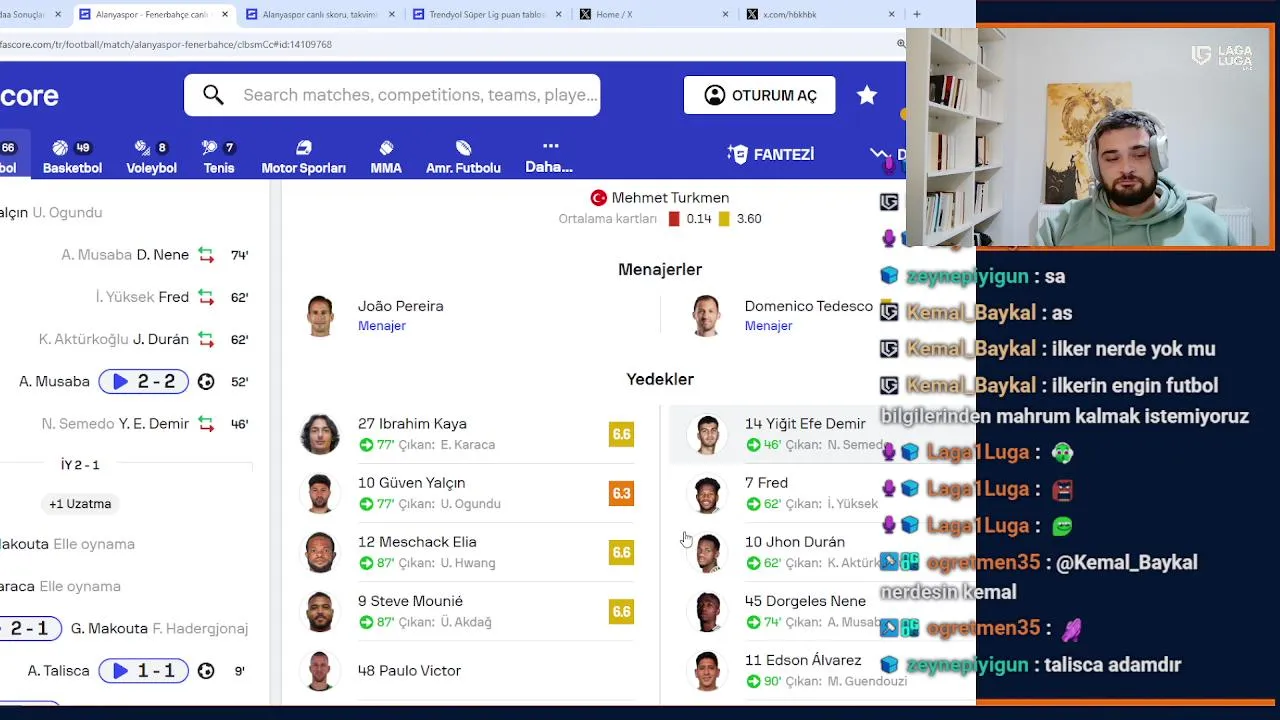
Task: Click green sub-in arrow under Ibrahim Kaya
Action: [366, 445]
